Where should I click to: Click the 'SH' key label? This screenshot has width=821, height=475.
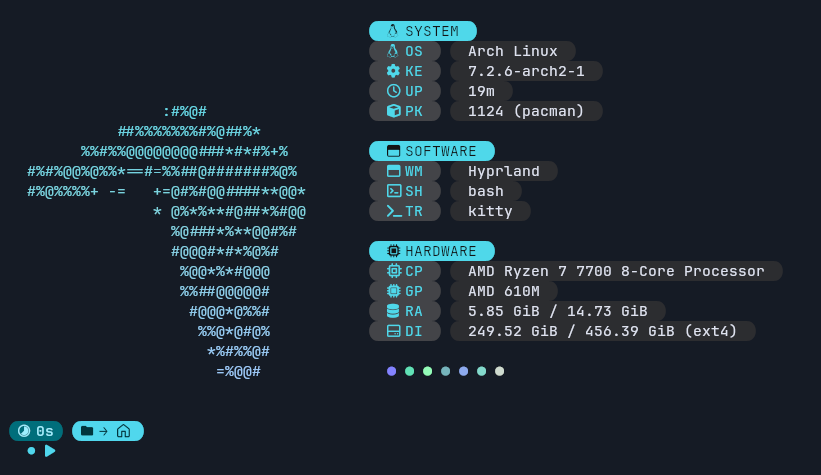click(414, 191)
